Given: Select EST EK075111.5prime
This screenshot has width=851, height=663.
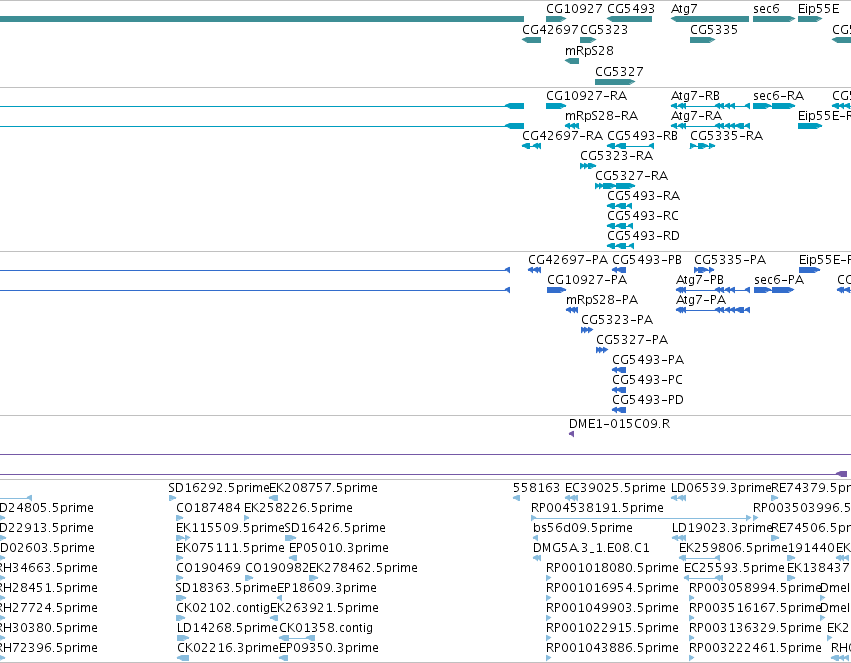Looking at the screenshot, I should (x=230, y=549).
